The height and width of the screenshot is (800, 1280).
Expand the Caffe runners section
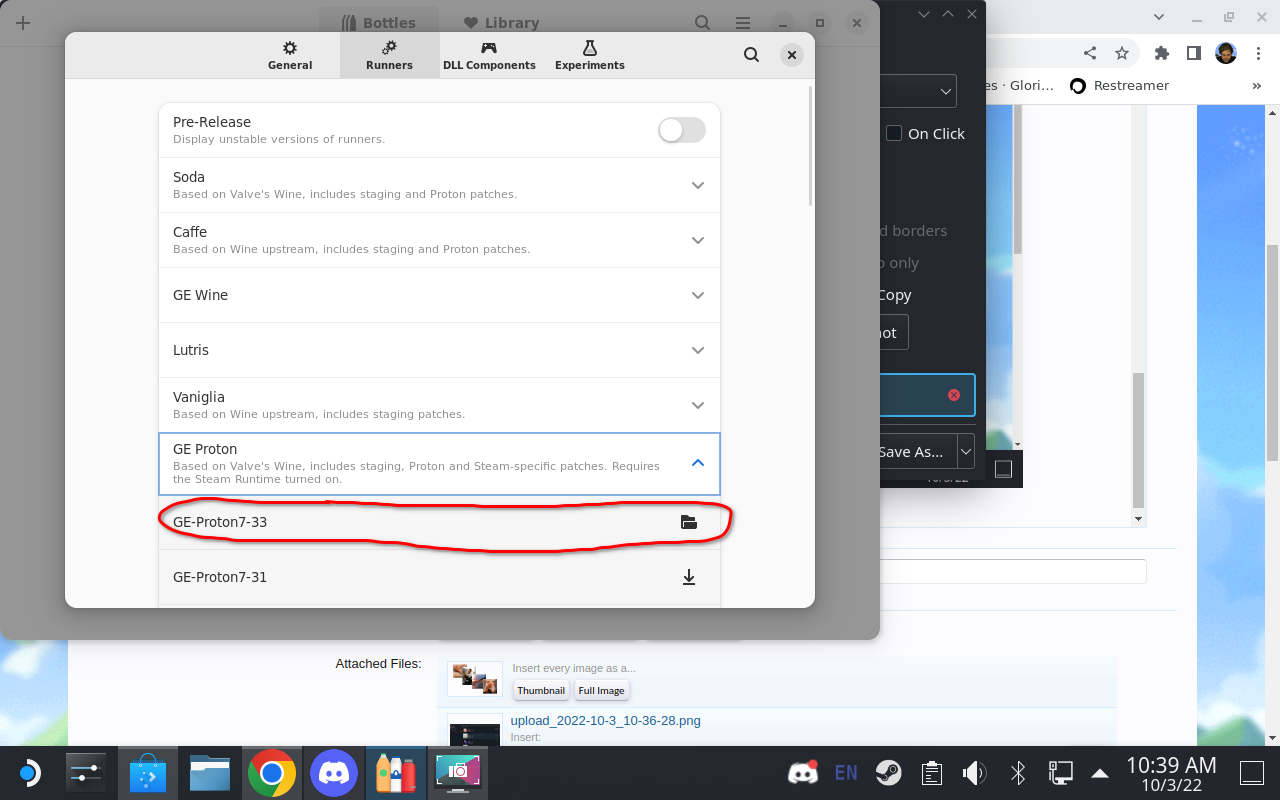pos(698,240)
